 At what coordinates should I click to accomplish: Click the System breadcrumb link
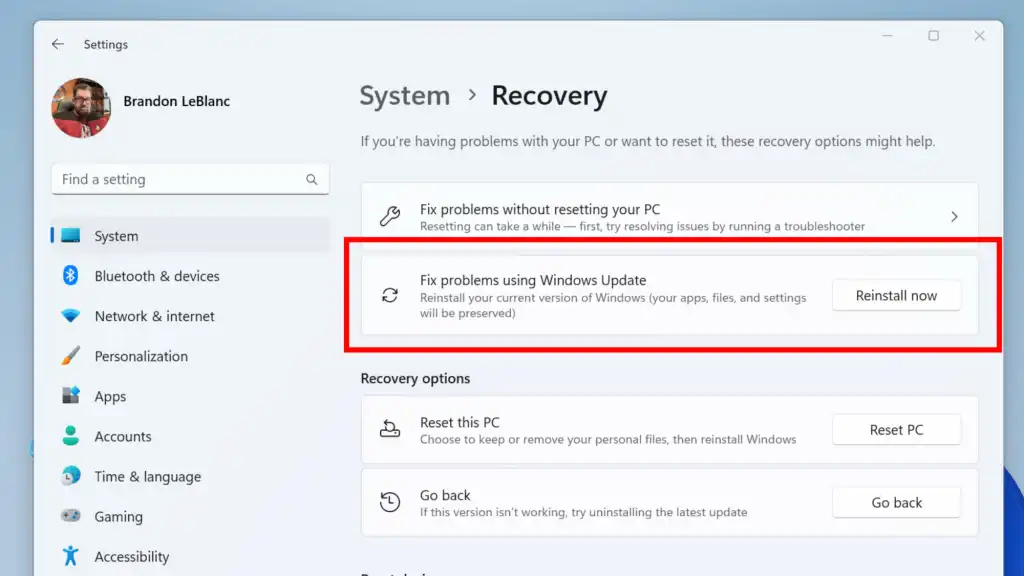point(405,95)
